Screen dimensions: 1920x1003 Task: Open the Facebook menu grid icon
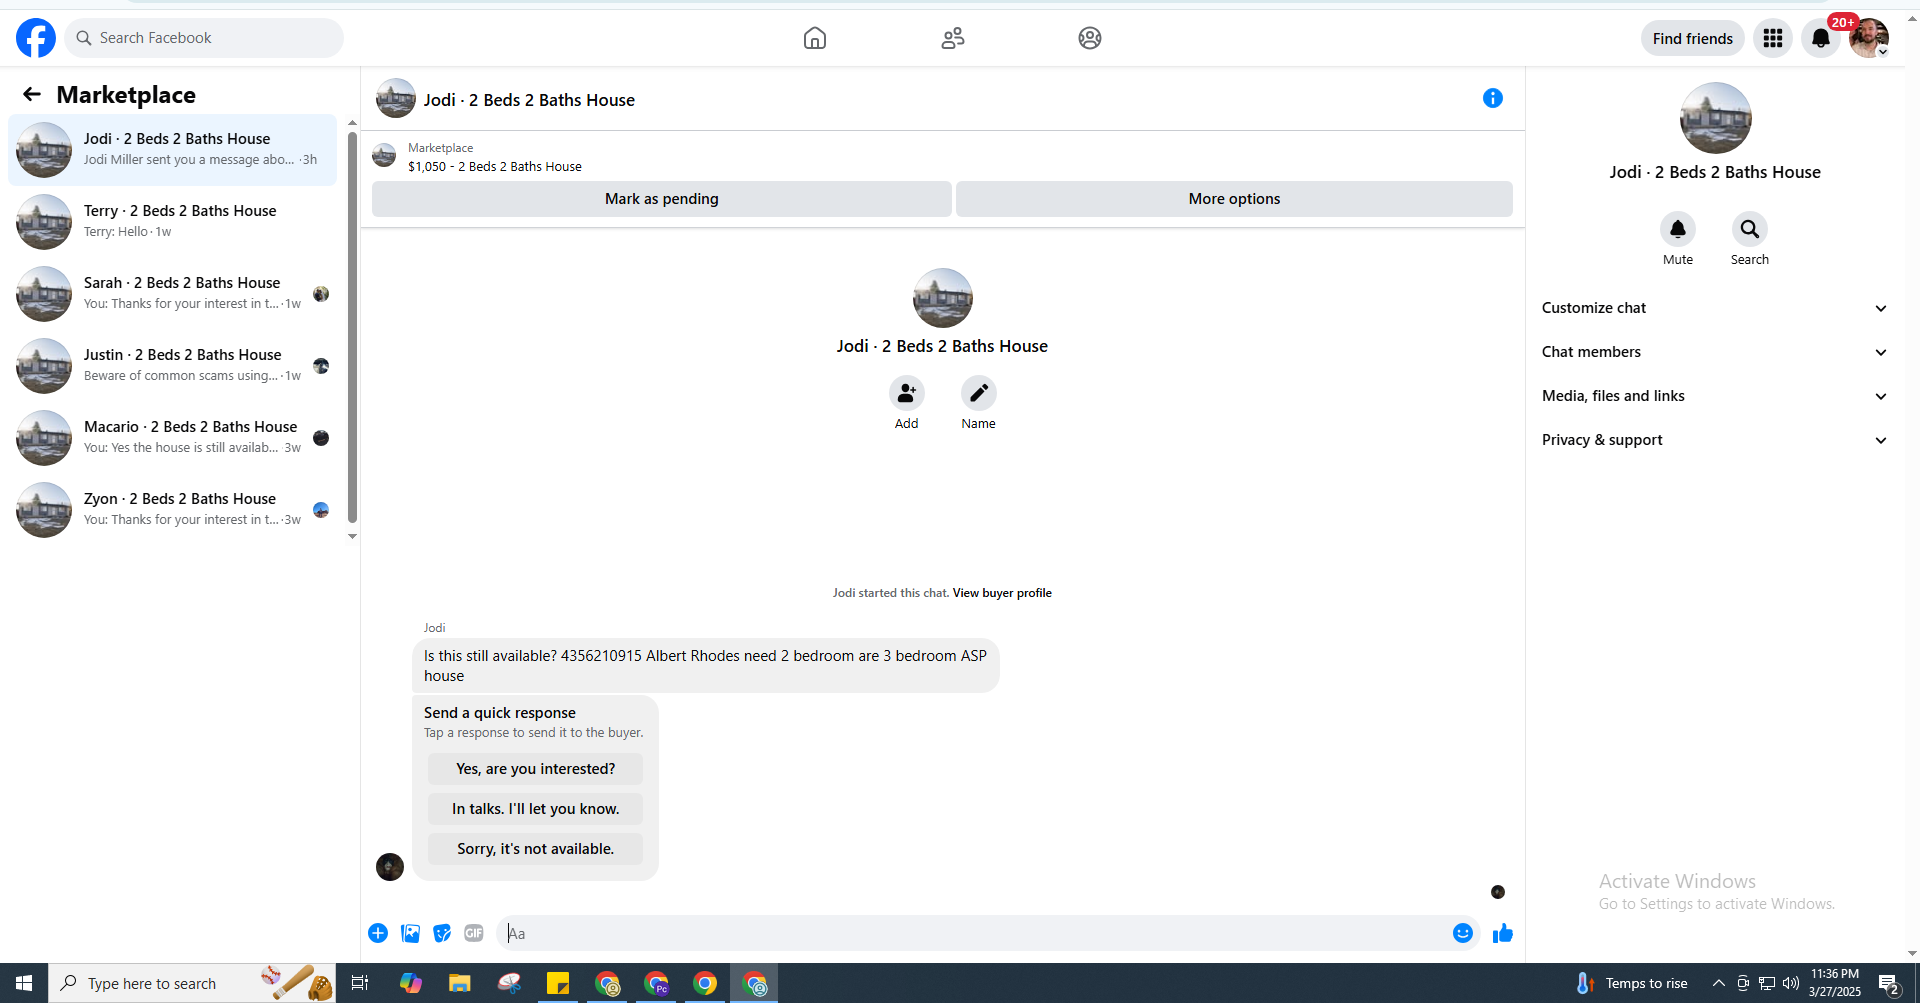(x=1773, y=38)
